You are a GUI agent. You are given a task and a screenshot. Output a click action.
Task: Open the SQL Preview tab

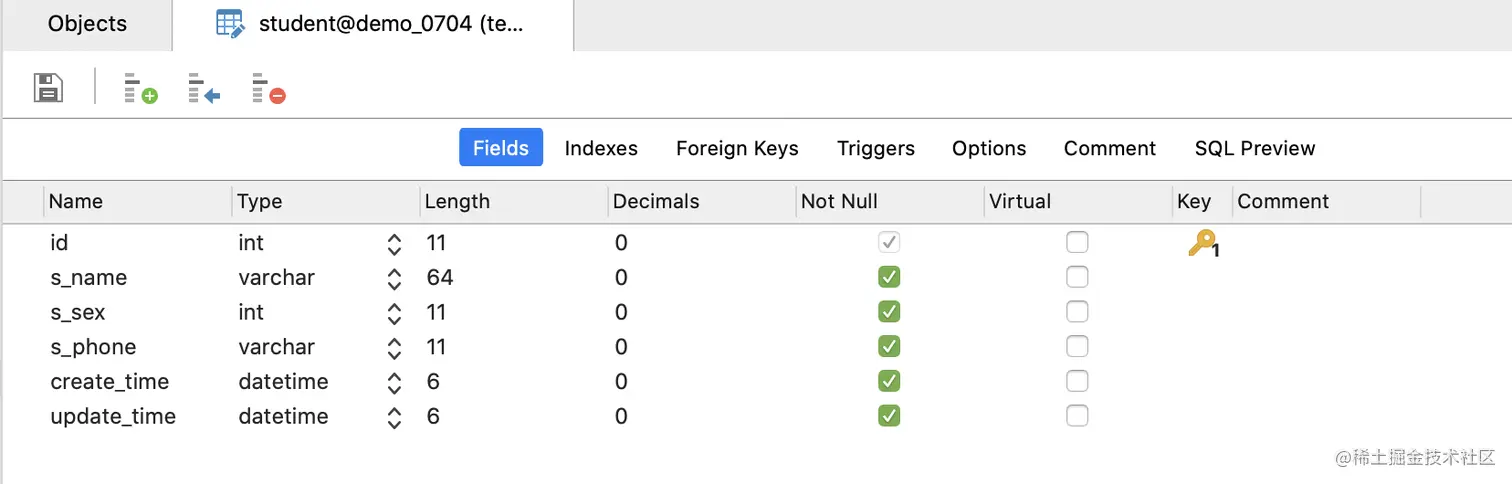tap(1254, 148)
